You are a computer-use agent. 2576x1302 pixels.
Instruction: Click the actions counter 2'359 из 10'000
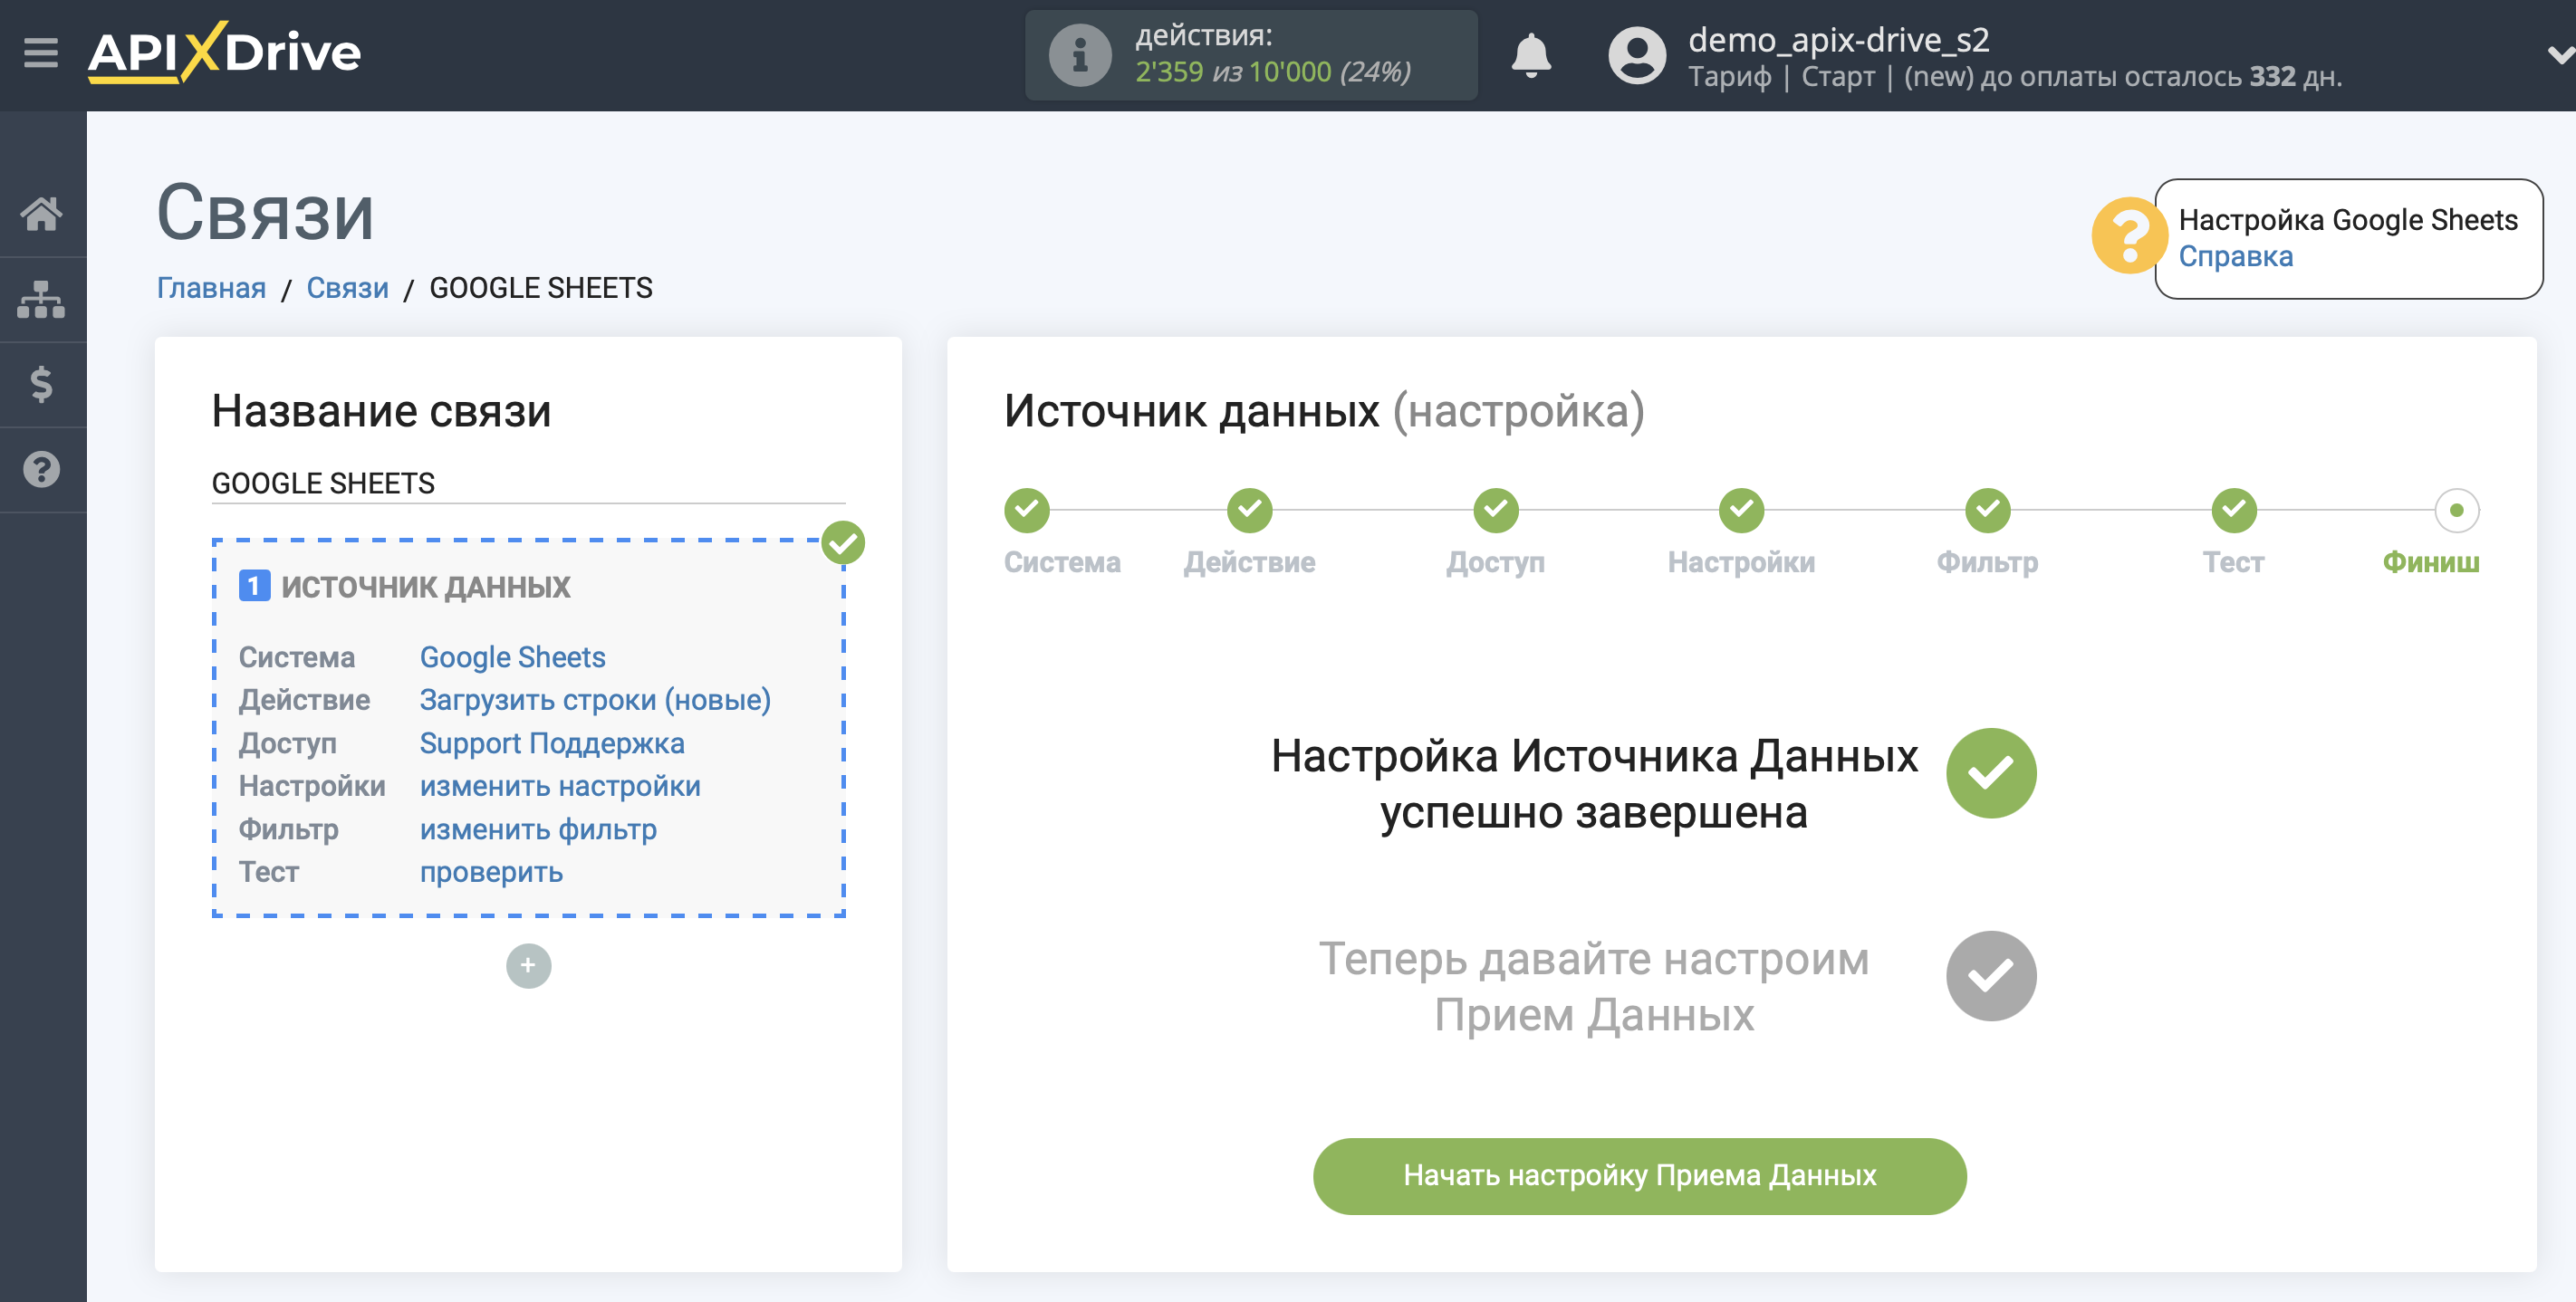1272,72
